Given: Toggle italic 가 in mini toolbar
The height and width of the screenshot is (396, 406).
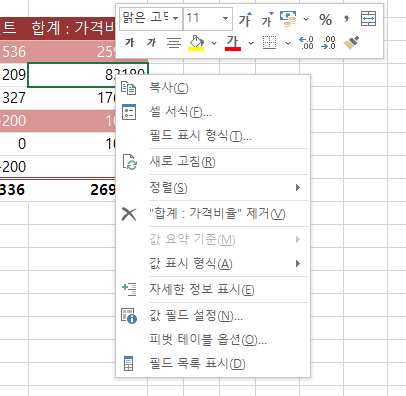Looking at the screenshot, I should pos(152,42).
